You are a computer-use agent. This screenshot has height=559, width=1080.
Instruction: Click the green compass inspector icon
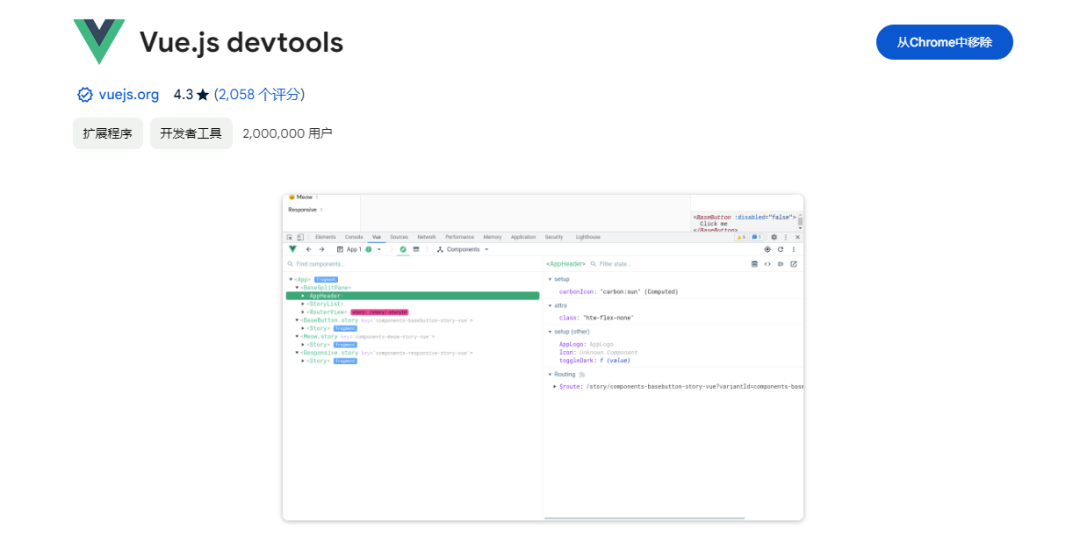[x=403, y=249]
